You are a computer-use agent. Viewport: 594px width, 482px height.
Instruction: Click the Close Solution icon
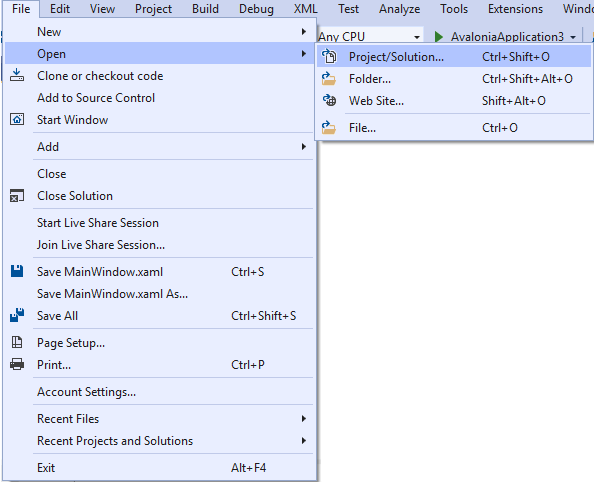point(17,196)
